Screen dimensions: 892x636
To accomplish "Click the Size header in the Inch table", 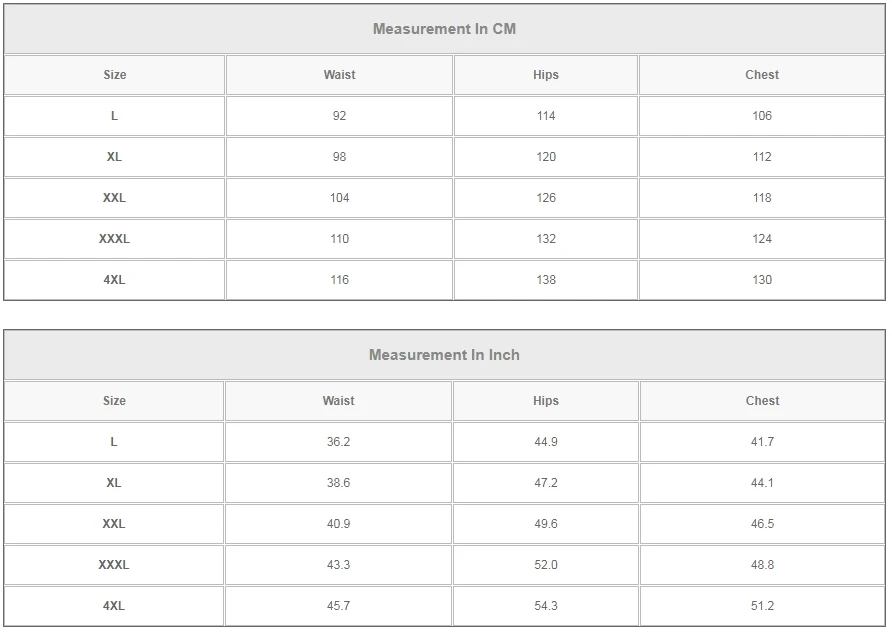I will tap(114, 401).
